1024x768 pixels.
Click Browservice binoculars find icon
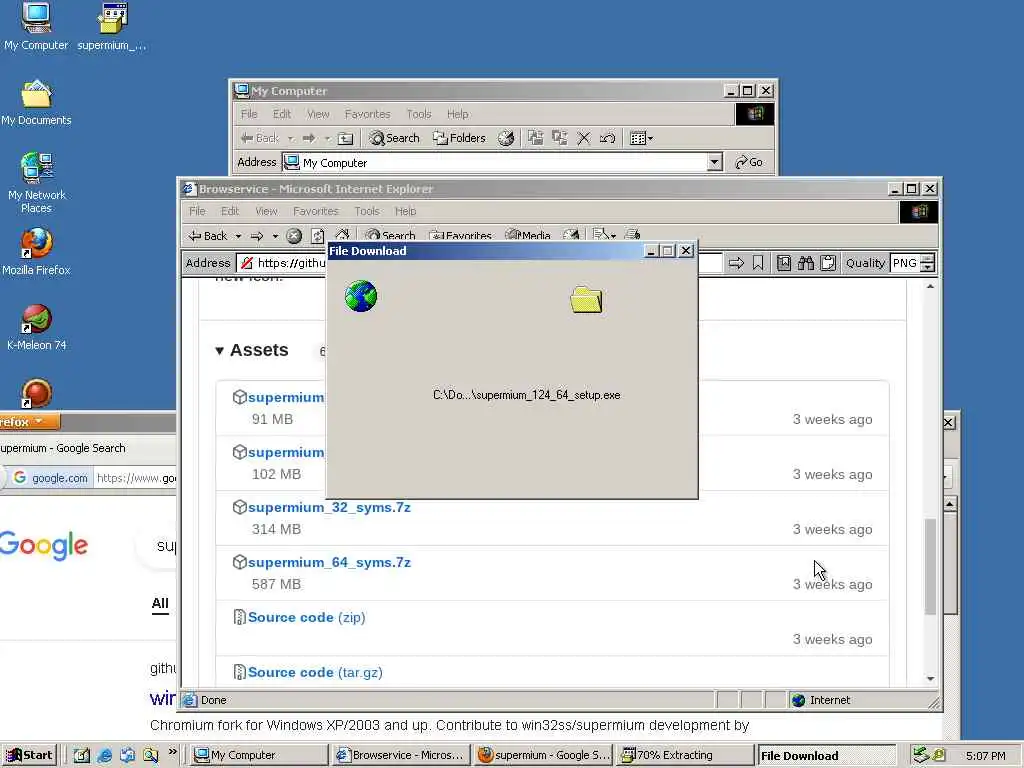[806, 263]
